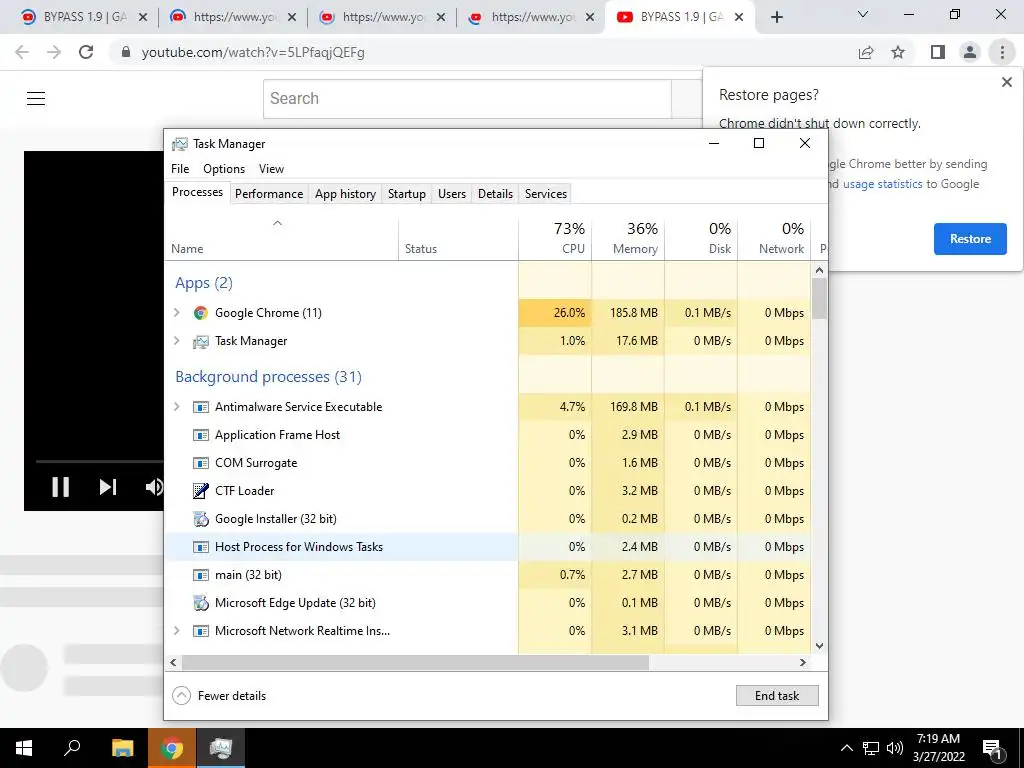Show hidden system tray icons
Screen dimensions: 1024x768
[x=846, y=748]
